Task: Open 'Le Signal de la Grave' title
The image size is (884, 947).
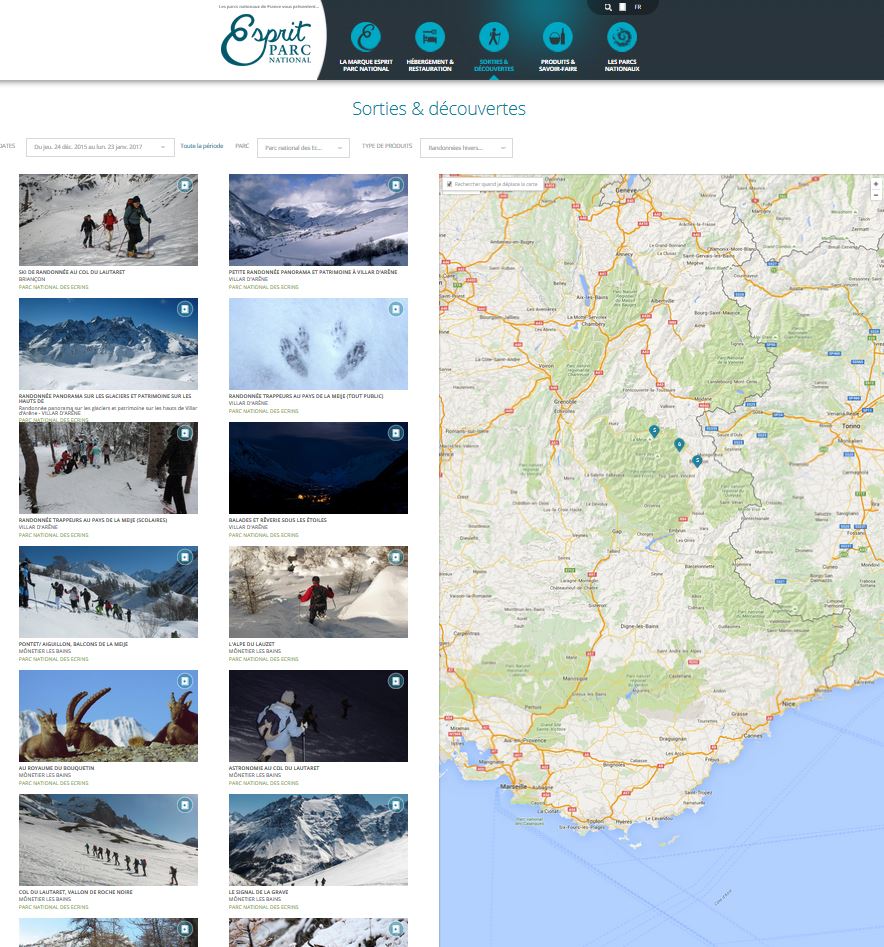Action: (258, 891)
